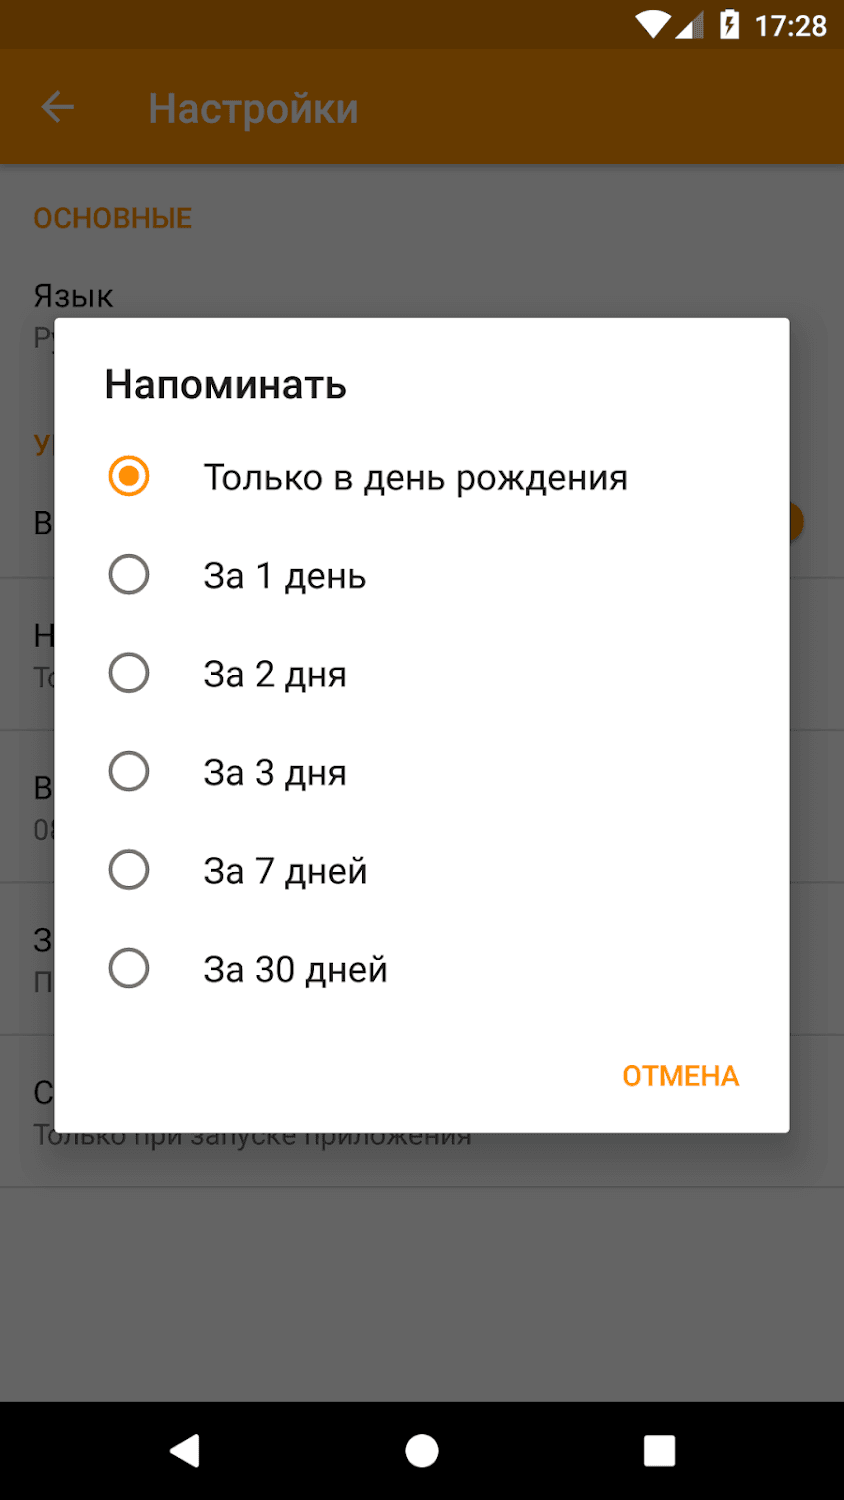Choose the "За 1 день" reminder option
This screenshot has height=1500, width=844.
129,575
